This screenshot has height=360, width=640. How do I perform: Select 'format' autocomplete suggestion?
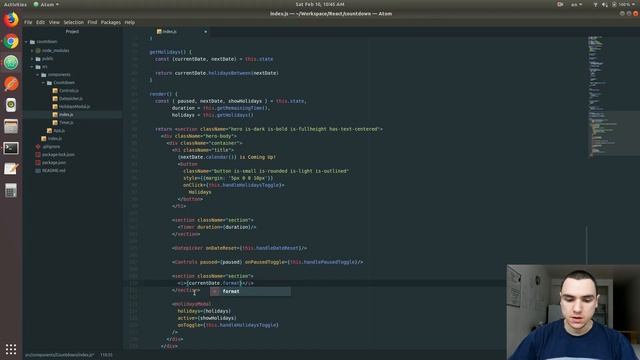pyautogui.click(x=250, y=291)
